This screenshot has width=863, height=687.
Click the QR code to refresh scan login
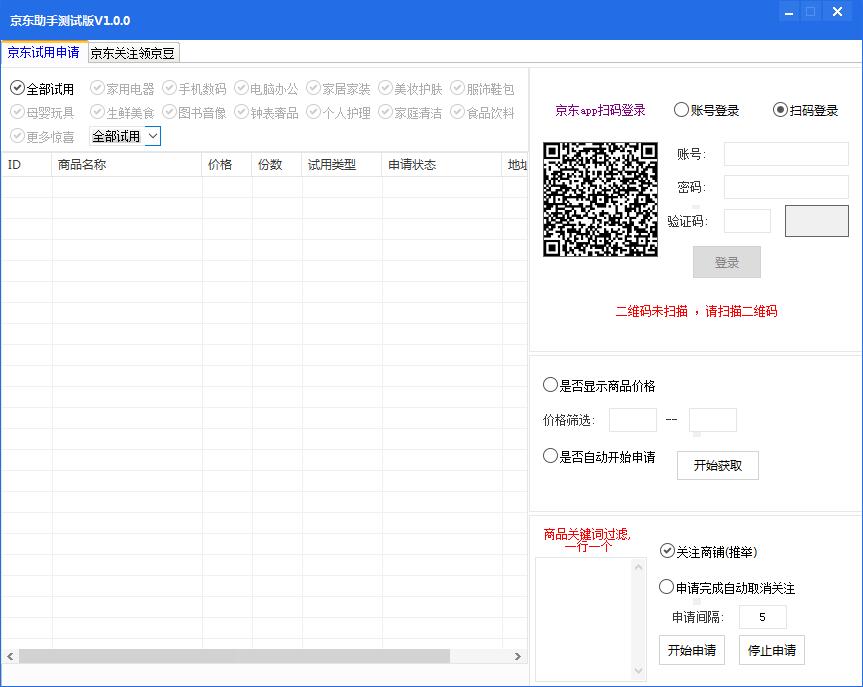tap(599, 199)
